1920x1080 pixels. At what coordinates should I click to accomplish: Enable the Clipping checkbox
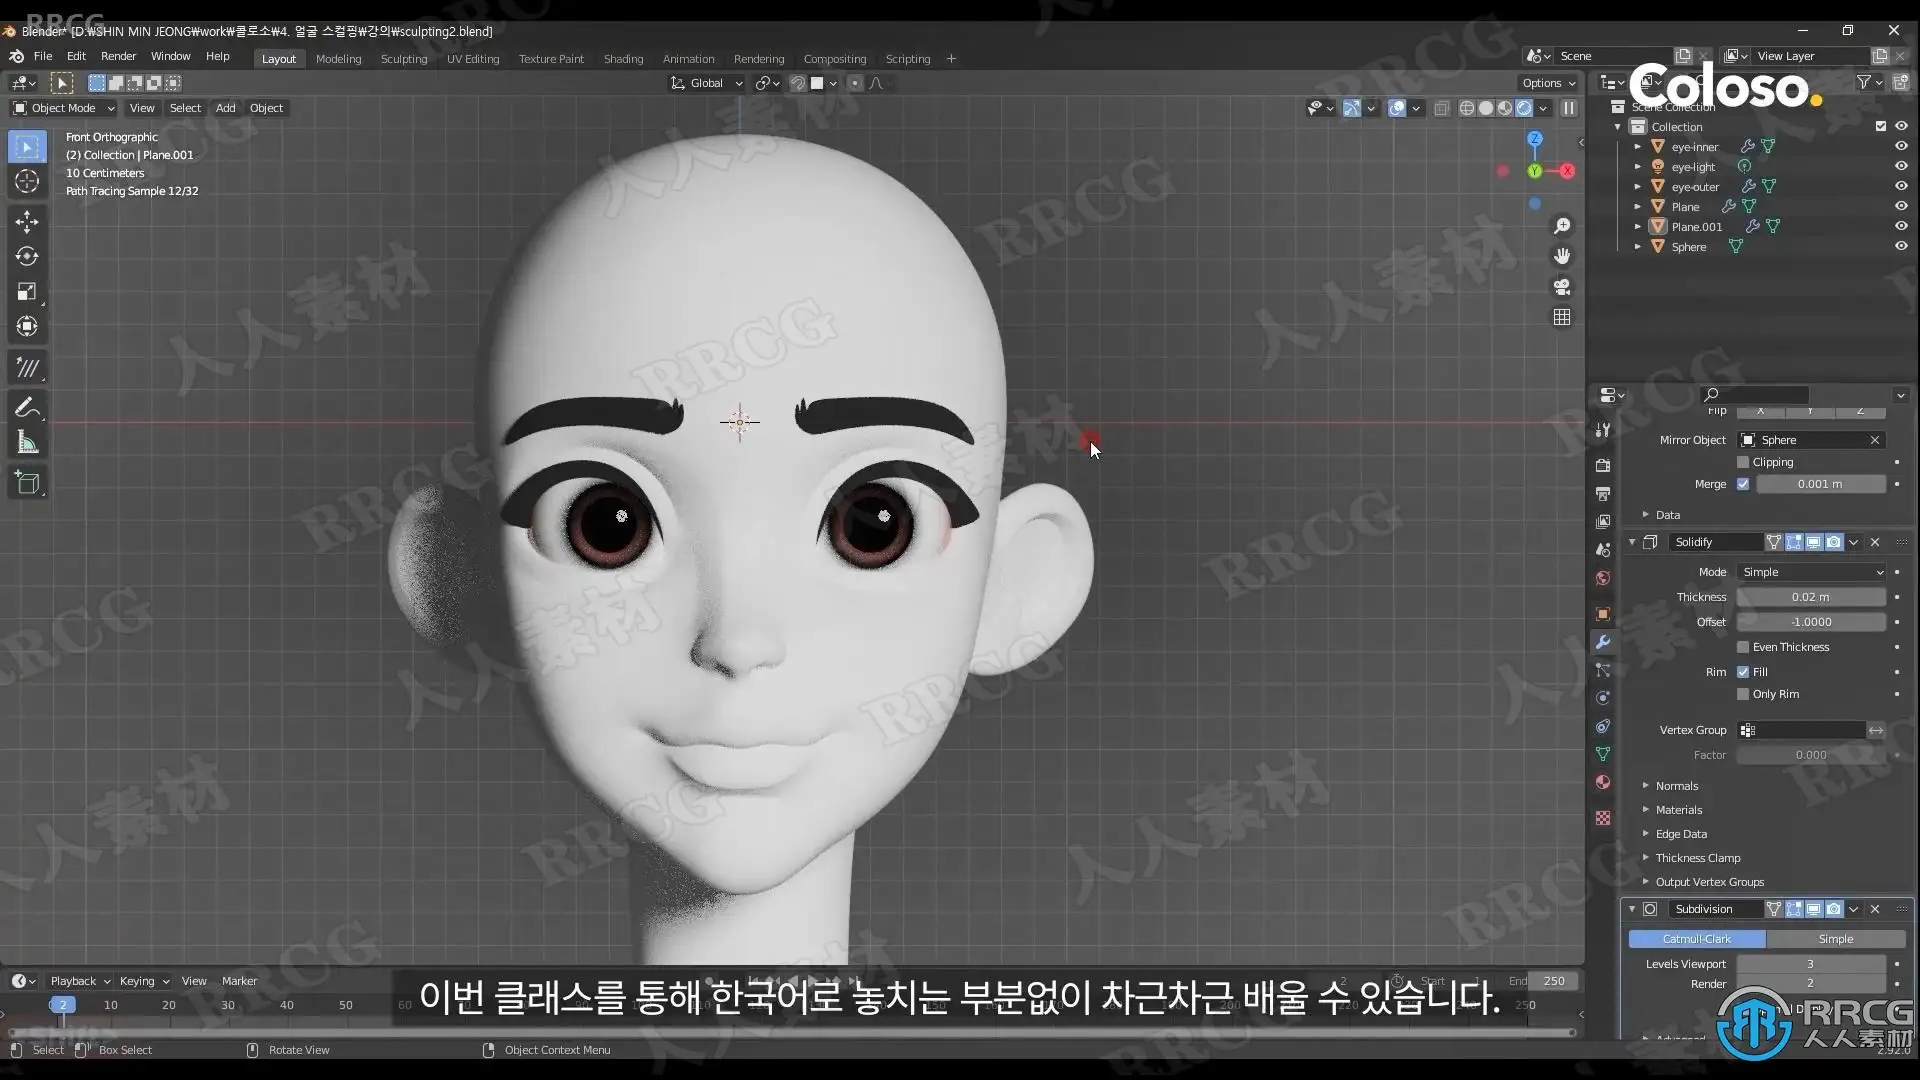click(x=1743, y=462)
